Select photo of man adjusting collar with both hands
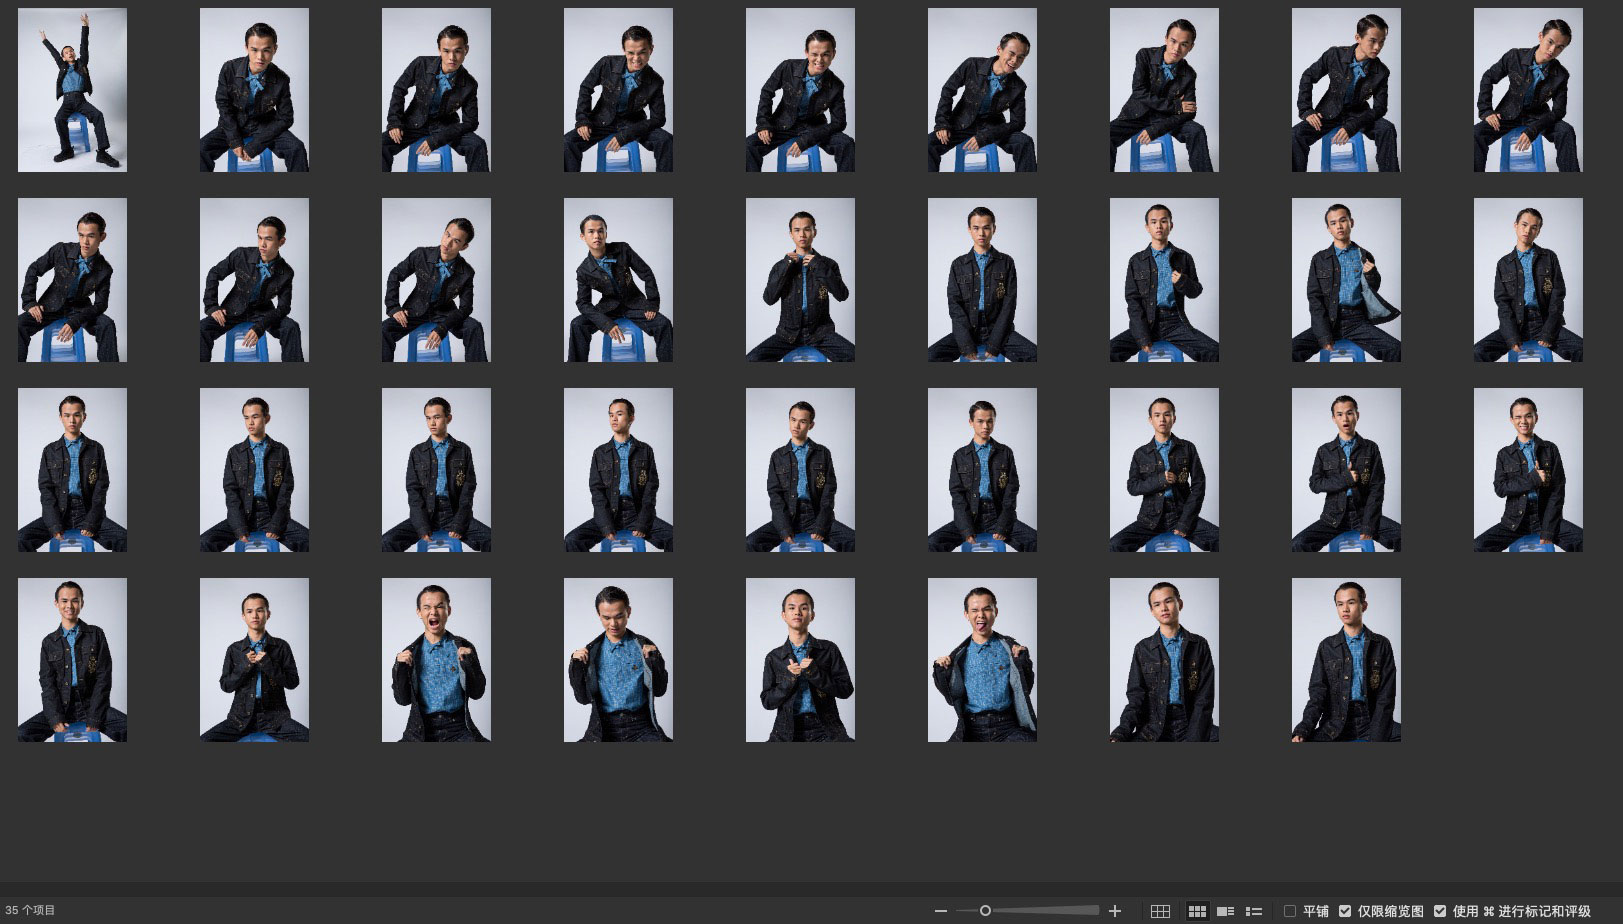1623x924 pixels. [x=800, y=280]
